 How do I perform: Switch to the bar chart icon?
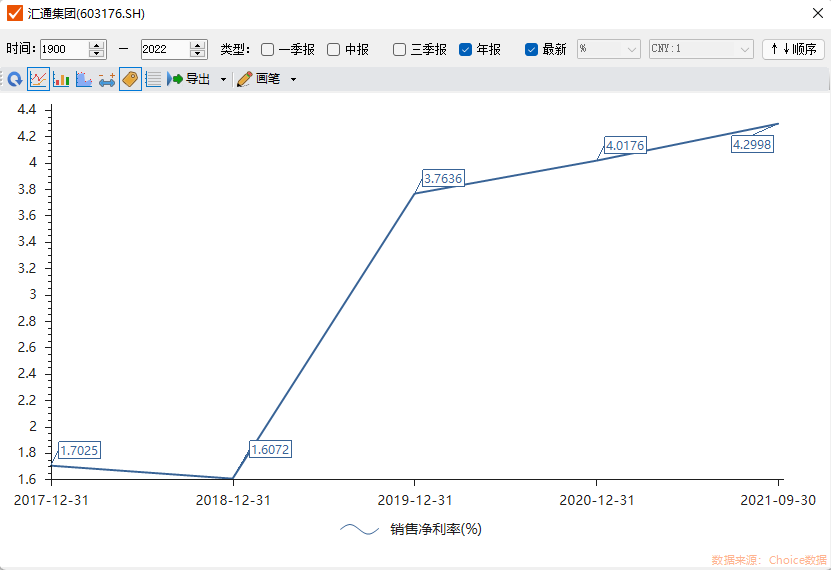pos(61,79)
